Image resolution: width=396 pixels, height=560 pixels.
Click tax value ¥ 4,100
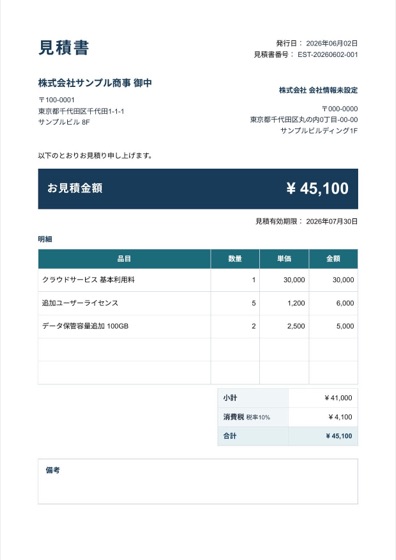(340, 417)
